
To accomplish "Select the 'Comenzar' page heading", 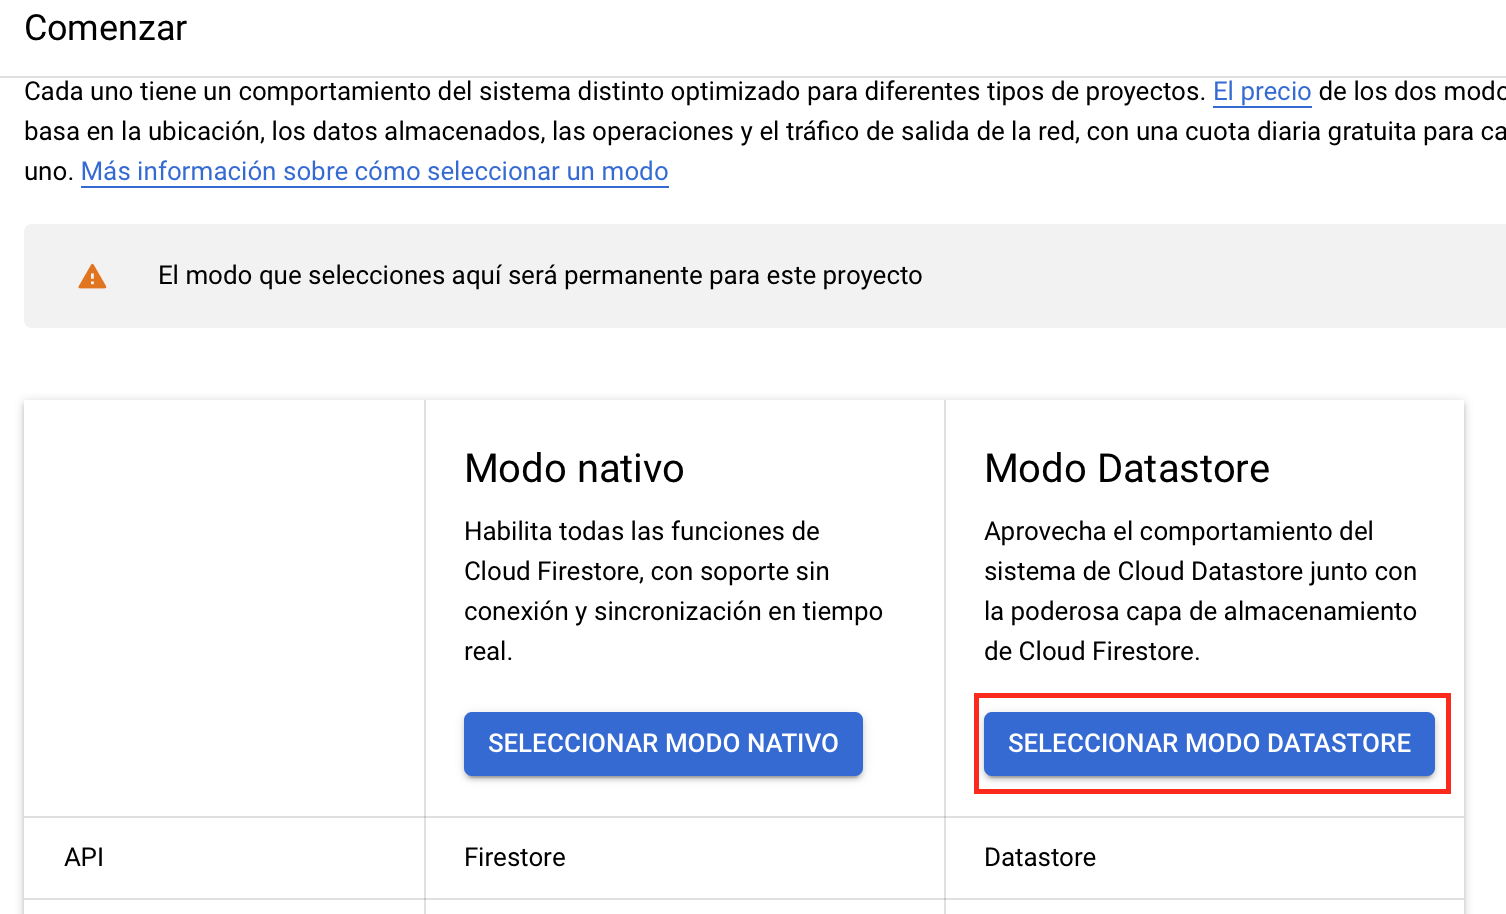I will point(106,28).
